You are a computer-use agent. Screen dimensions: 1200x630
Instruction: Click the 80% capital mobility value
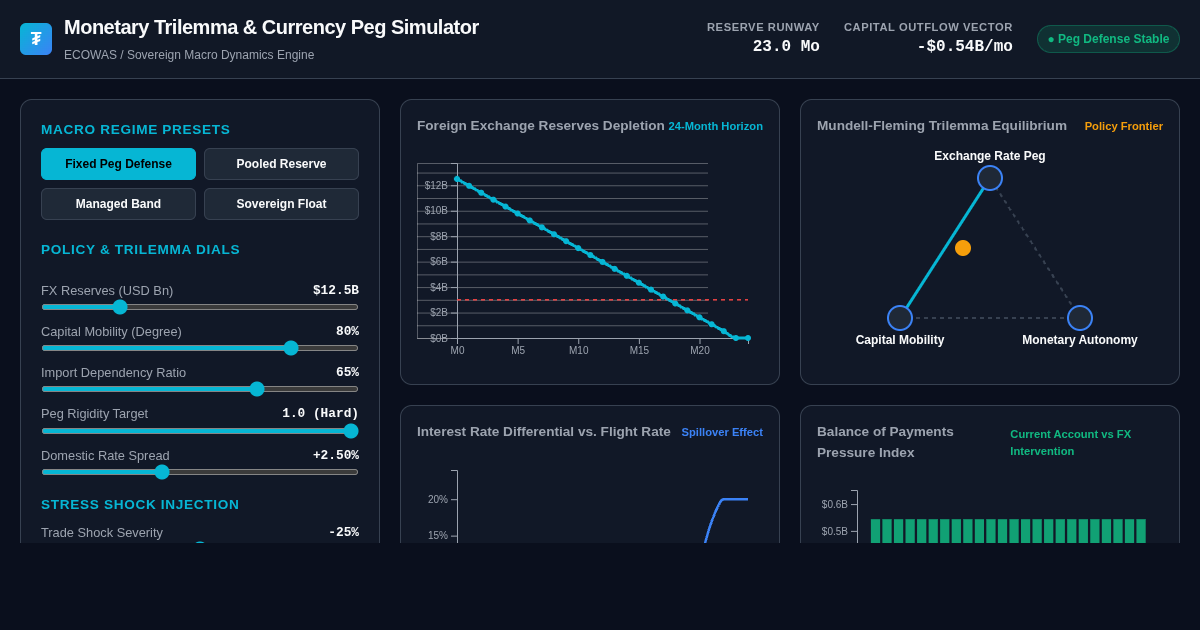click(347, 331)
